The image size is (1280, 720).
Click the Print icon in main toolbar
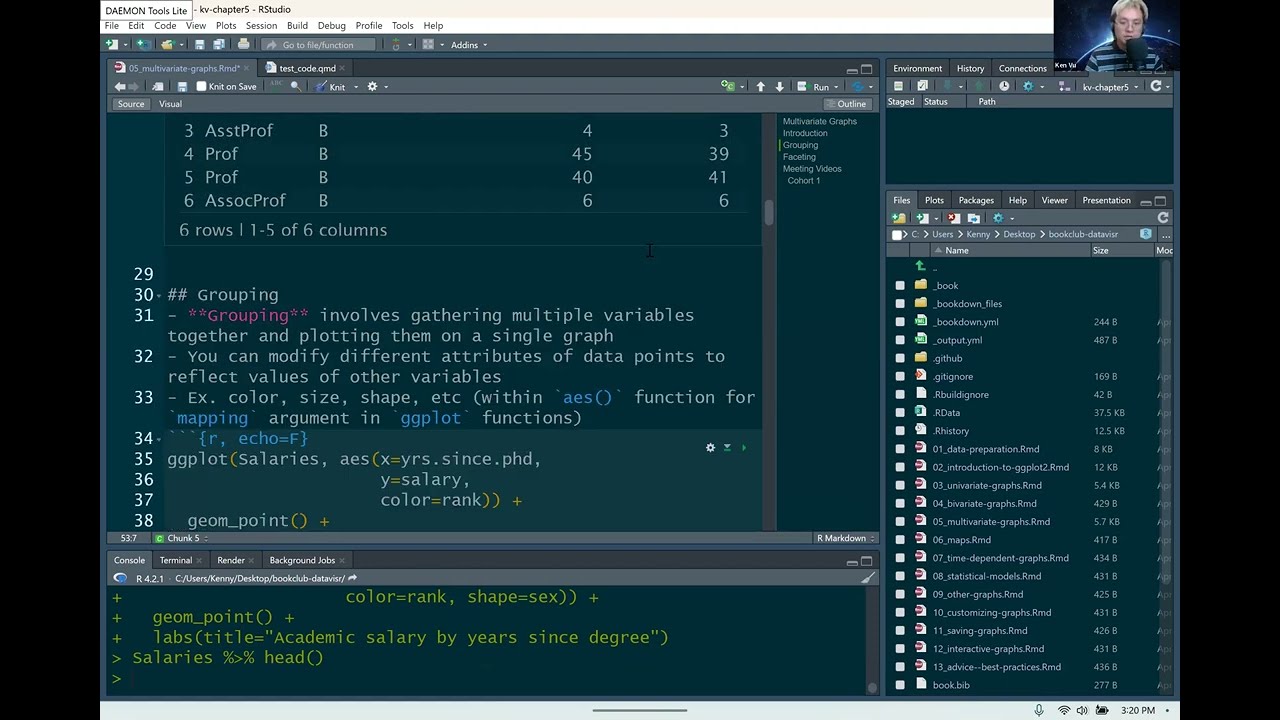click(243, 44)
